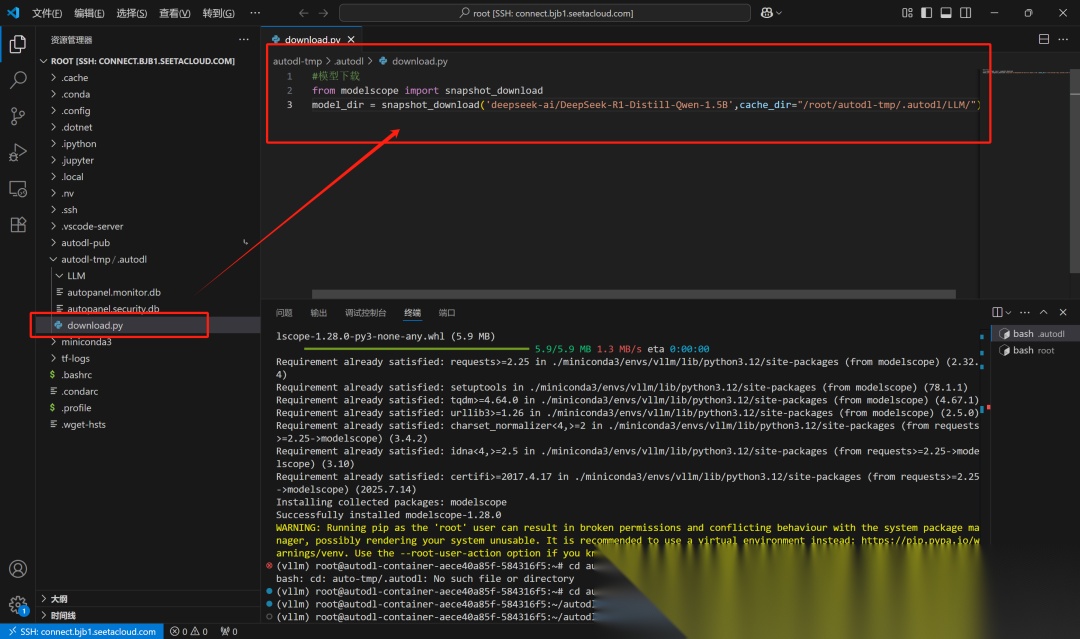The image size is (1080, 639).
Task: Open the Search view icon
Action: (x=18, y=80)
